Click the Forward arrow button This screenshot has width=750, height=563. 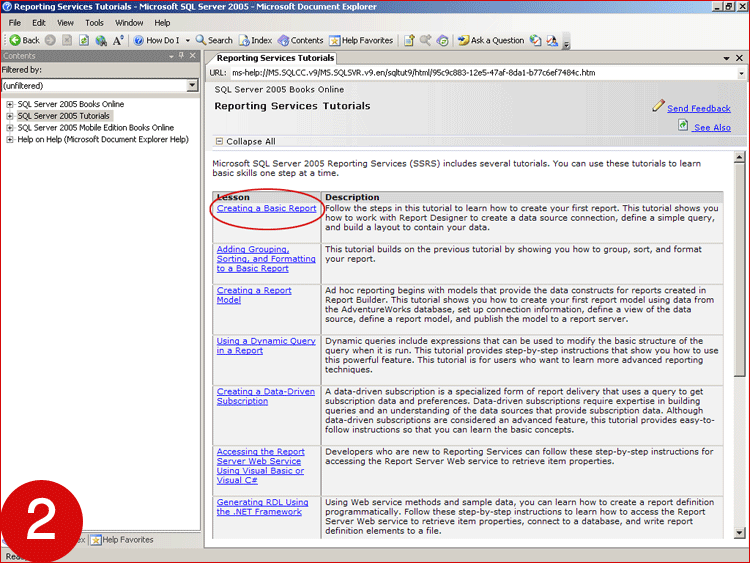50,41
